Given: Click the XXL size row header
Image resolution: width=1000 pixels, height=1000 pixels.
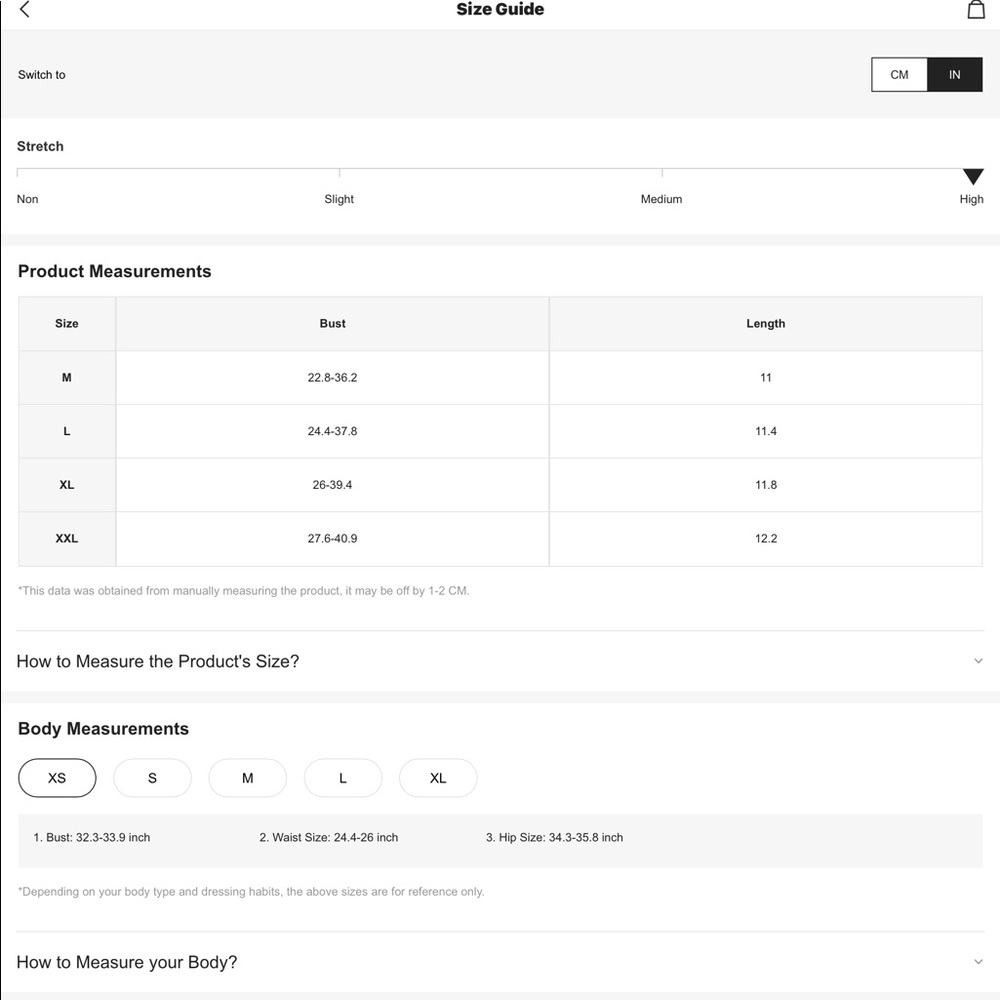Looking at the screenshot, I should (x=67, y=539).
